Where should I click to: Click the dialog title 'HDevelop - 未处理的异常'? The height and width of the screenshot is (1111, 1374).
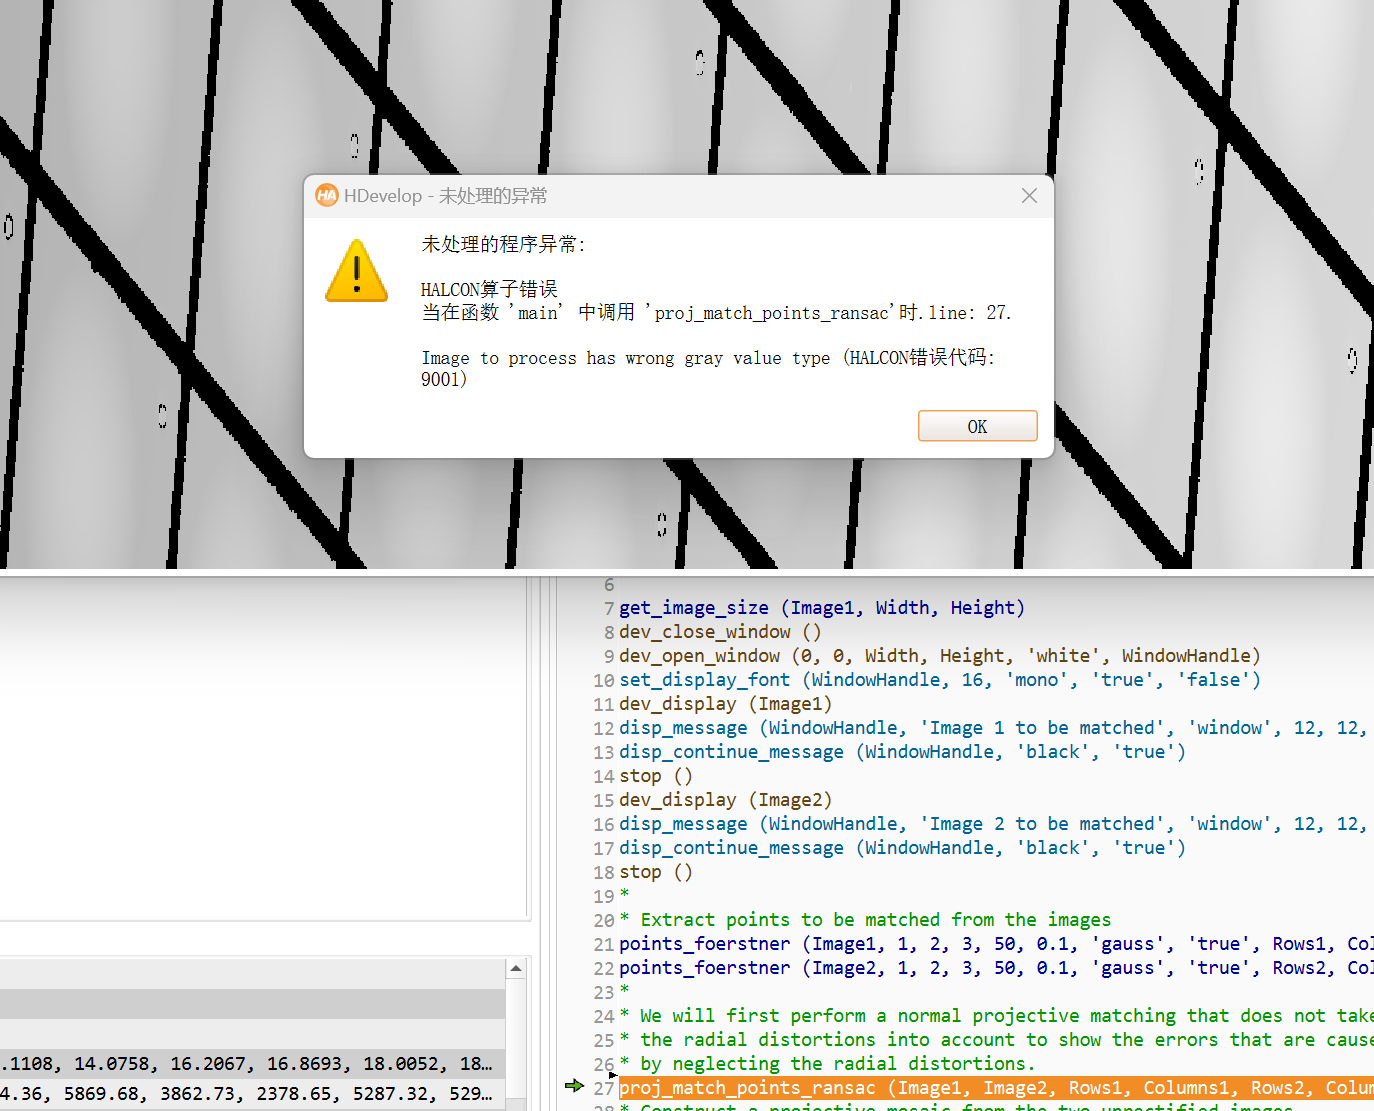pos(446,196)
